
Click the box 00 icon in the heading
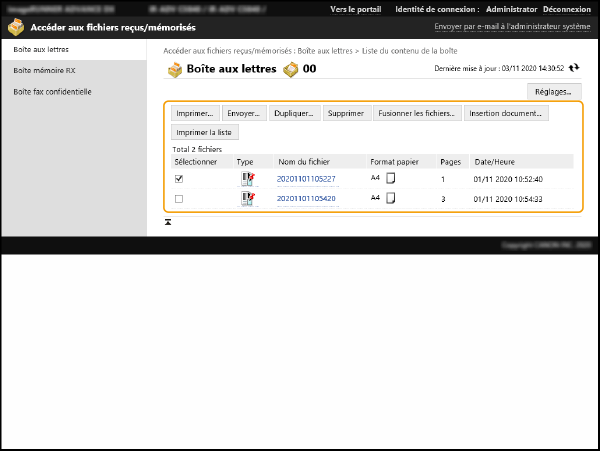291,69
